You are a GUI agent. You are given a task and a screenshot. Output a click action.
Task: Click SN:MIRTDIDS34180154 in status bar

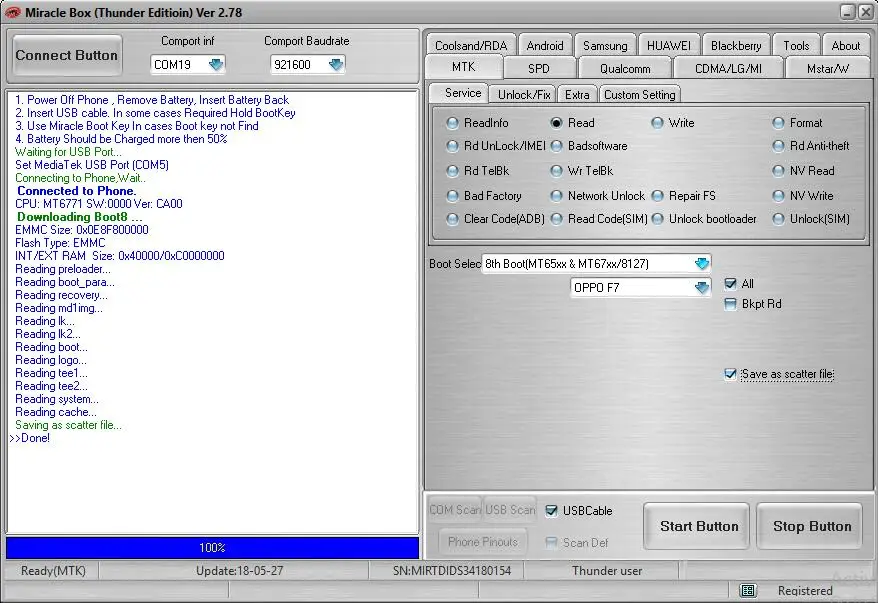(x=451, y=571)
